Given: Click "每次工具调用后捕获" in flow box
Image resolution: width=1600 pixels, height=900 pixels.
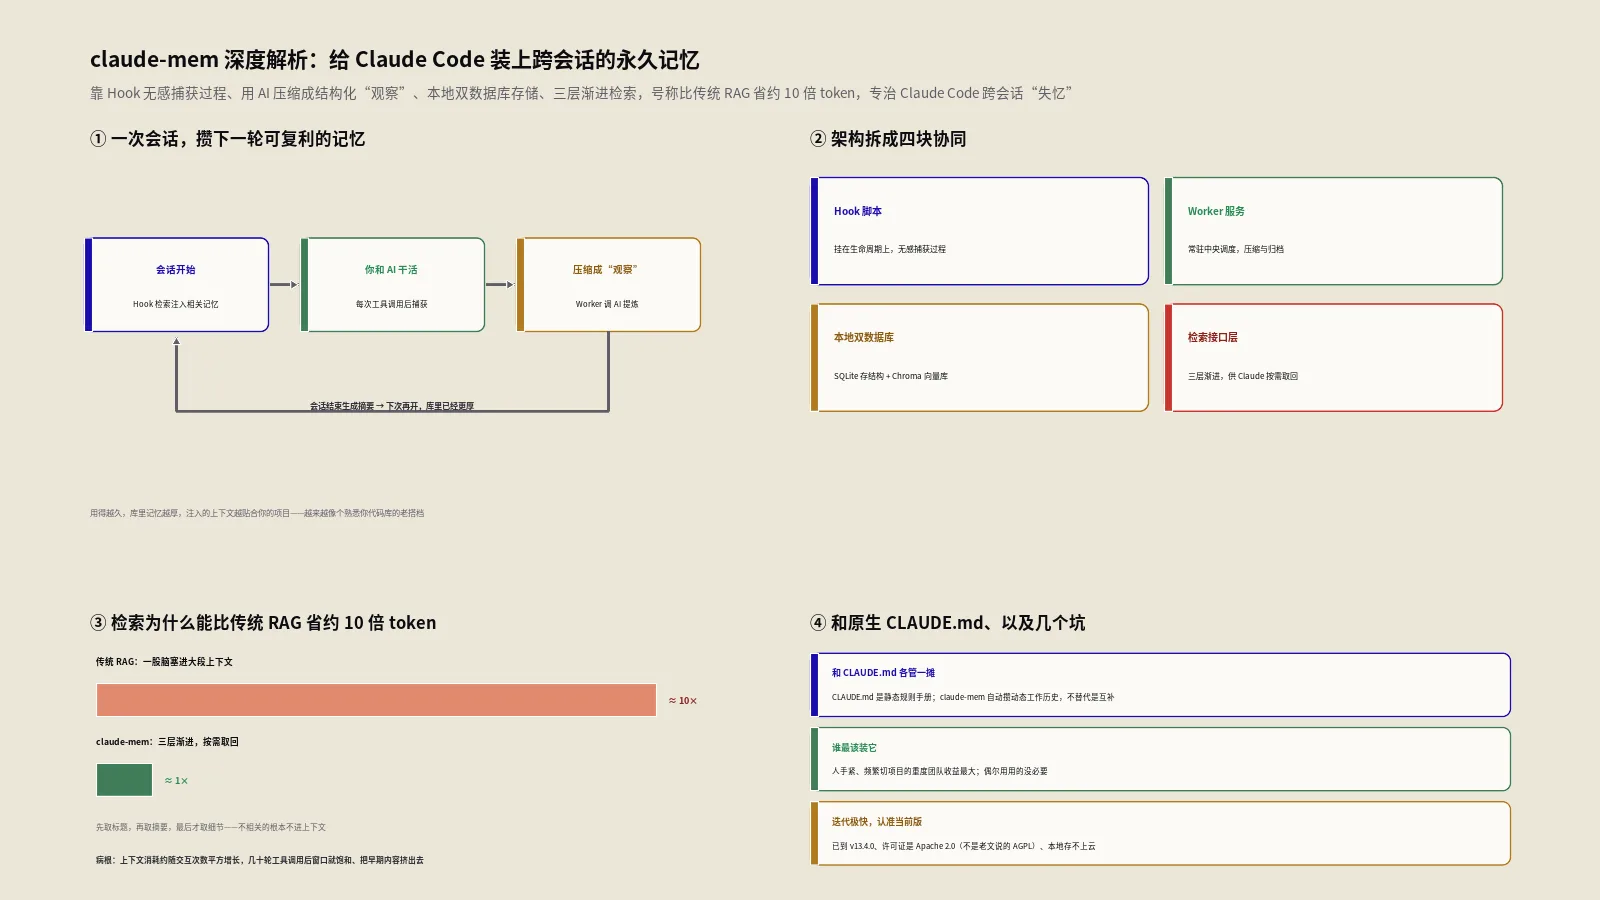Looking at the screenshot, I should 391,304.
